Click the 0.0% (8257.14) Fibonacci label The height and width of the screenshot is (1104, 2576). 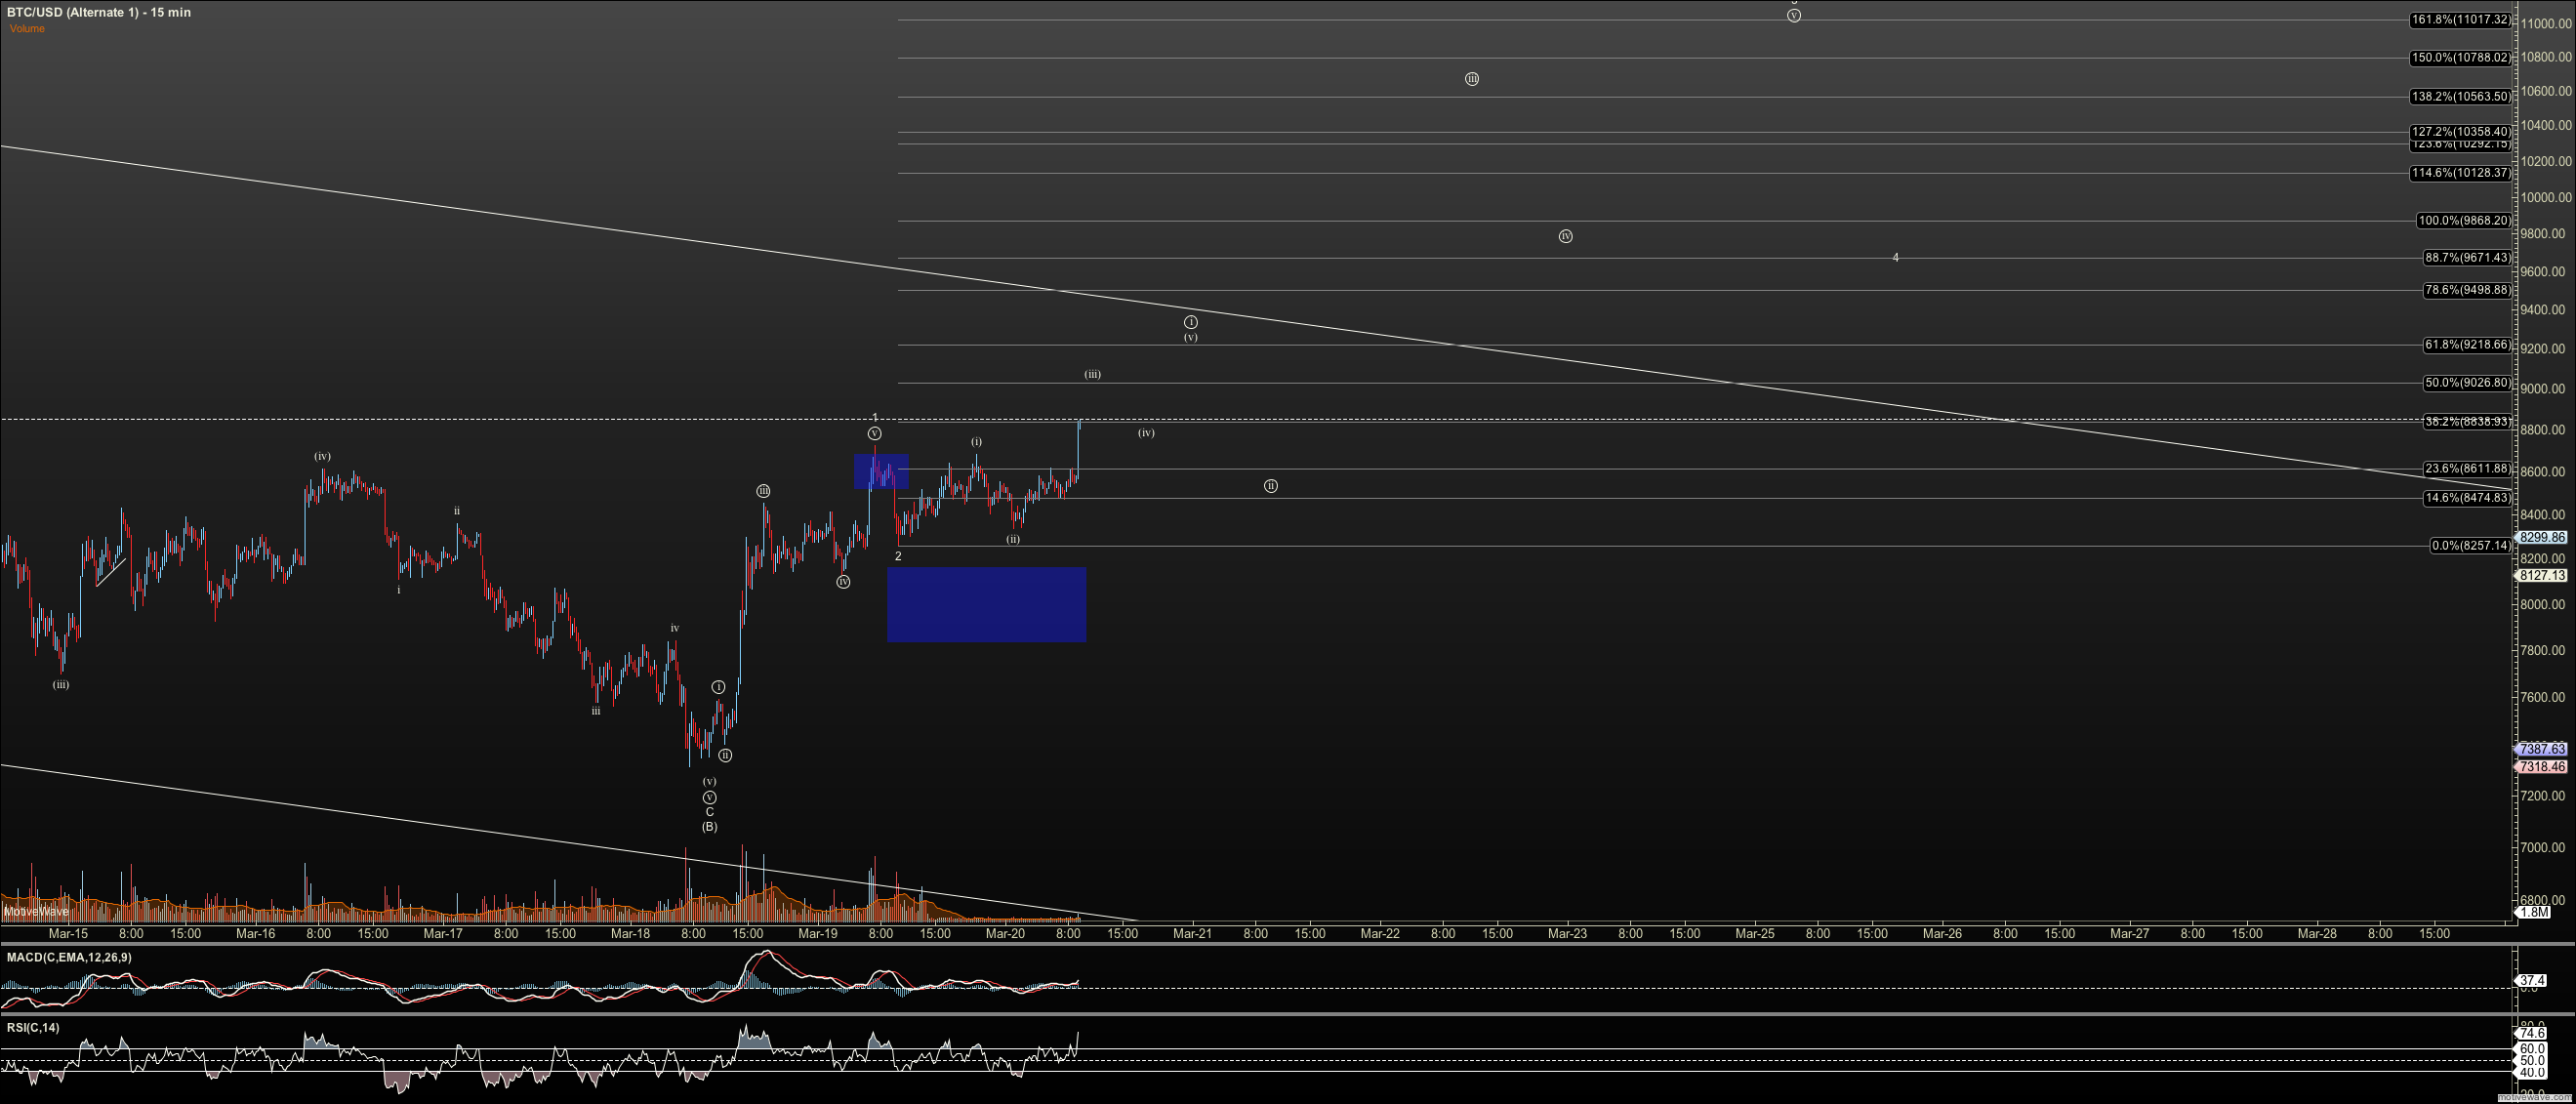click(x=2470, y=546)
